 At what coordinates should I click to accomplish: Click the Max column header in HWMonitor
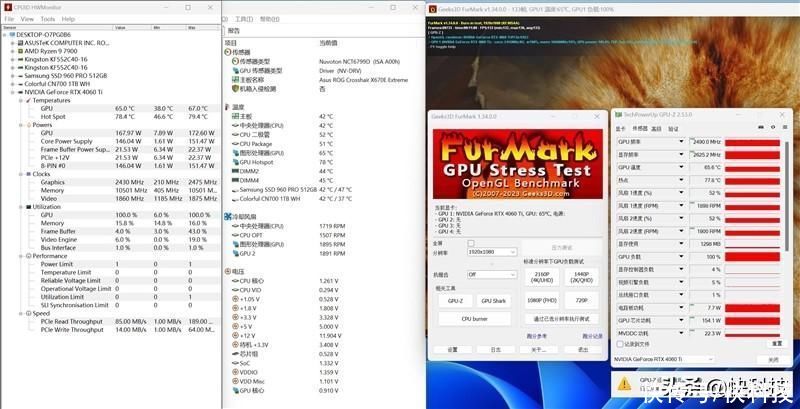tap(203, 27)
